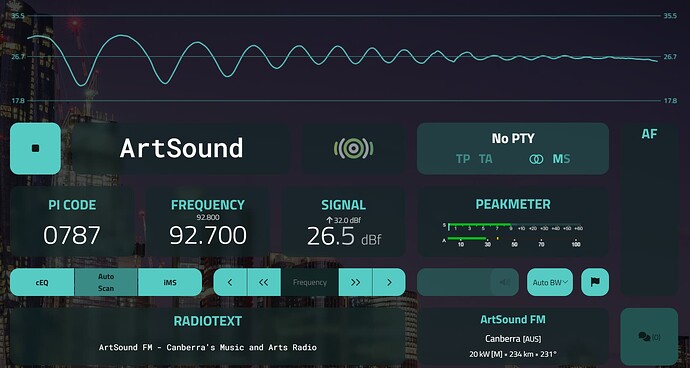The height and width of the screenshot is (368, 690).
Task: Expand the Auto BW dropdown
Action: point(550,282)
